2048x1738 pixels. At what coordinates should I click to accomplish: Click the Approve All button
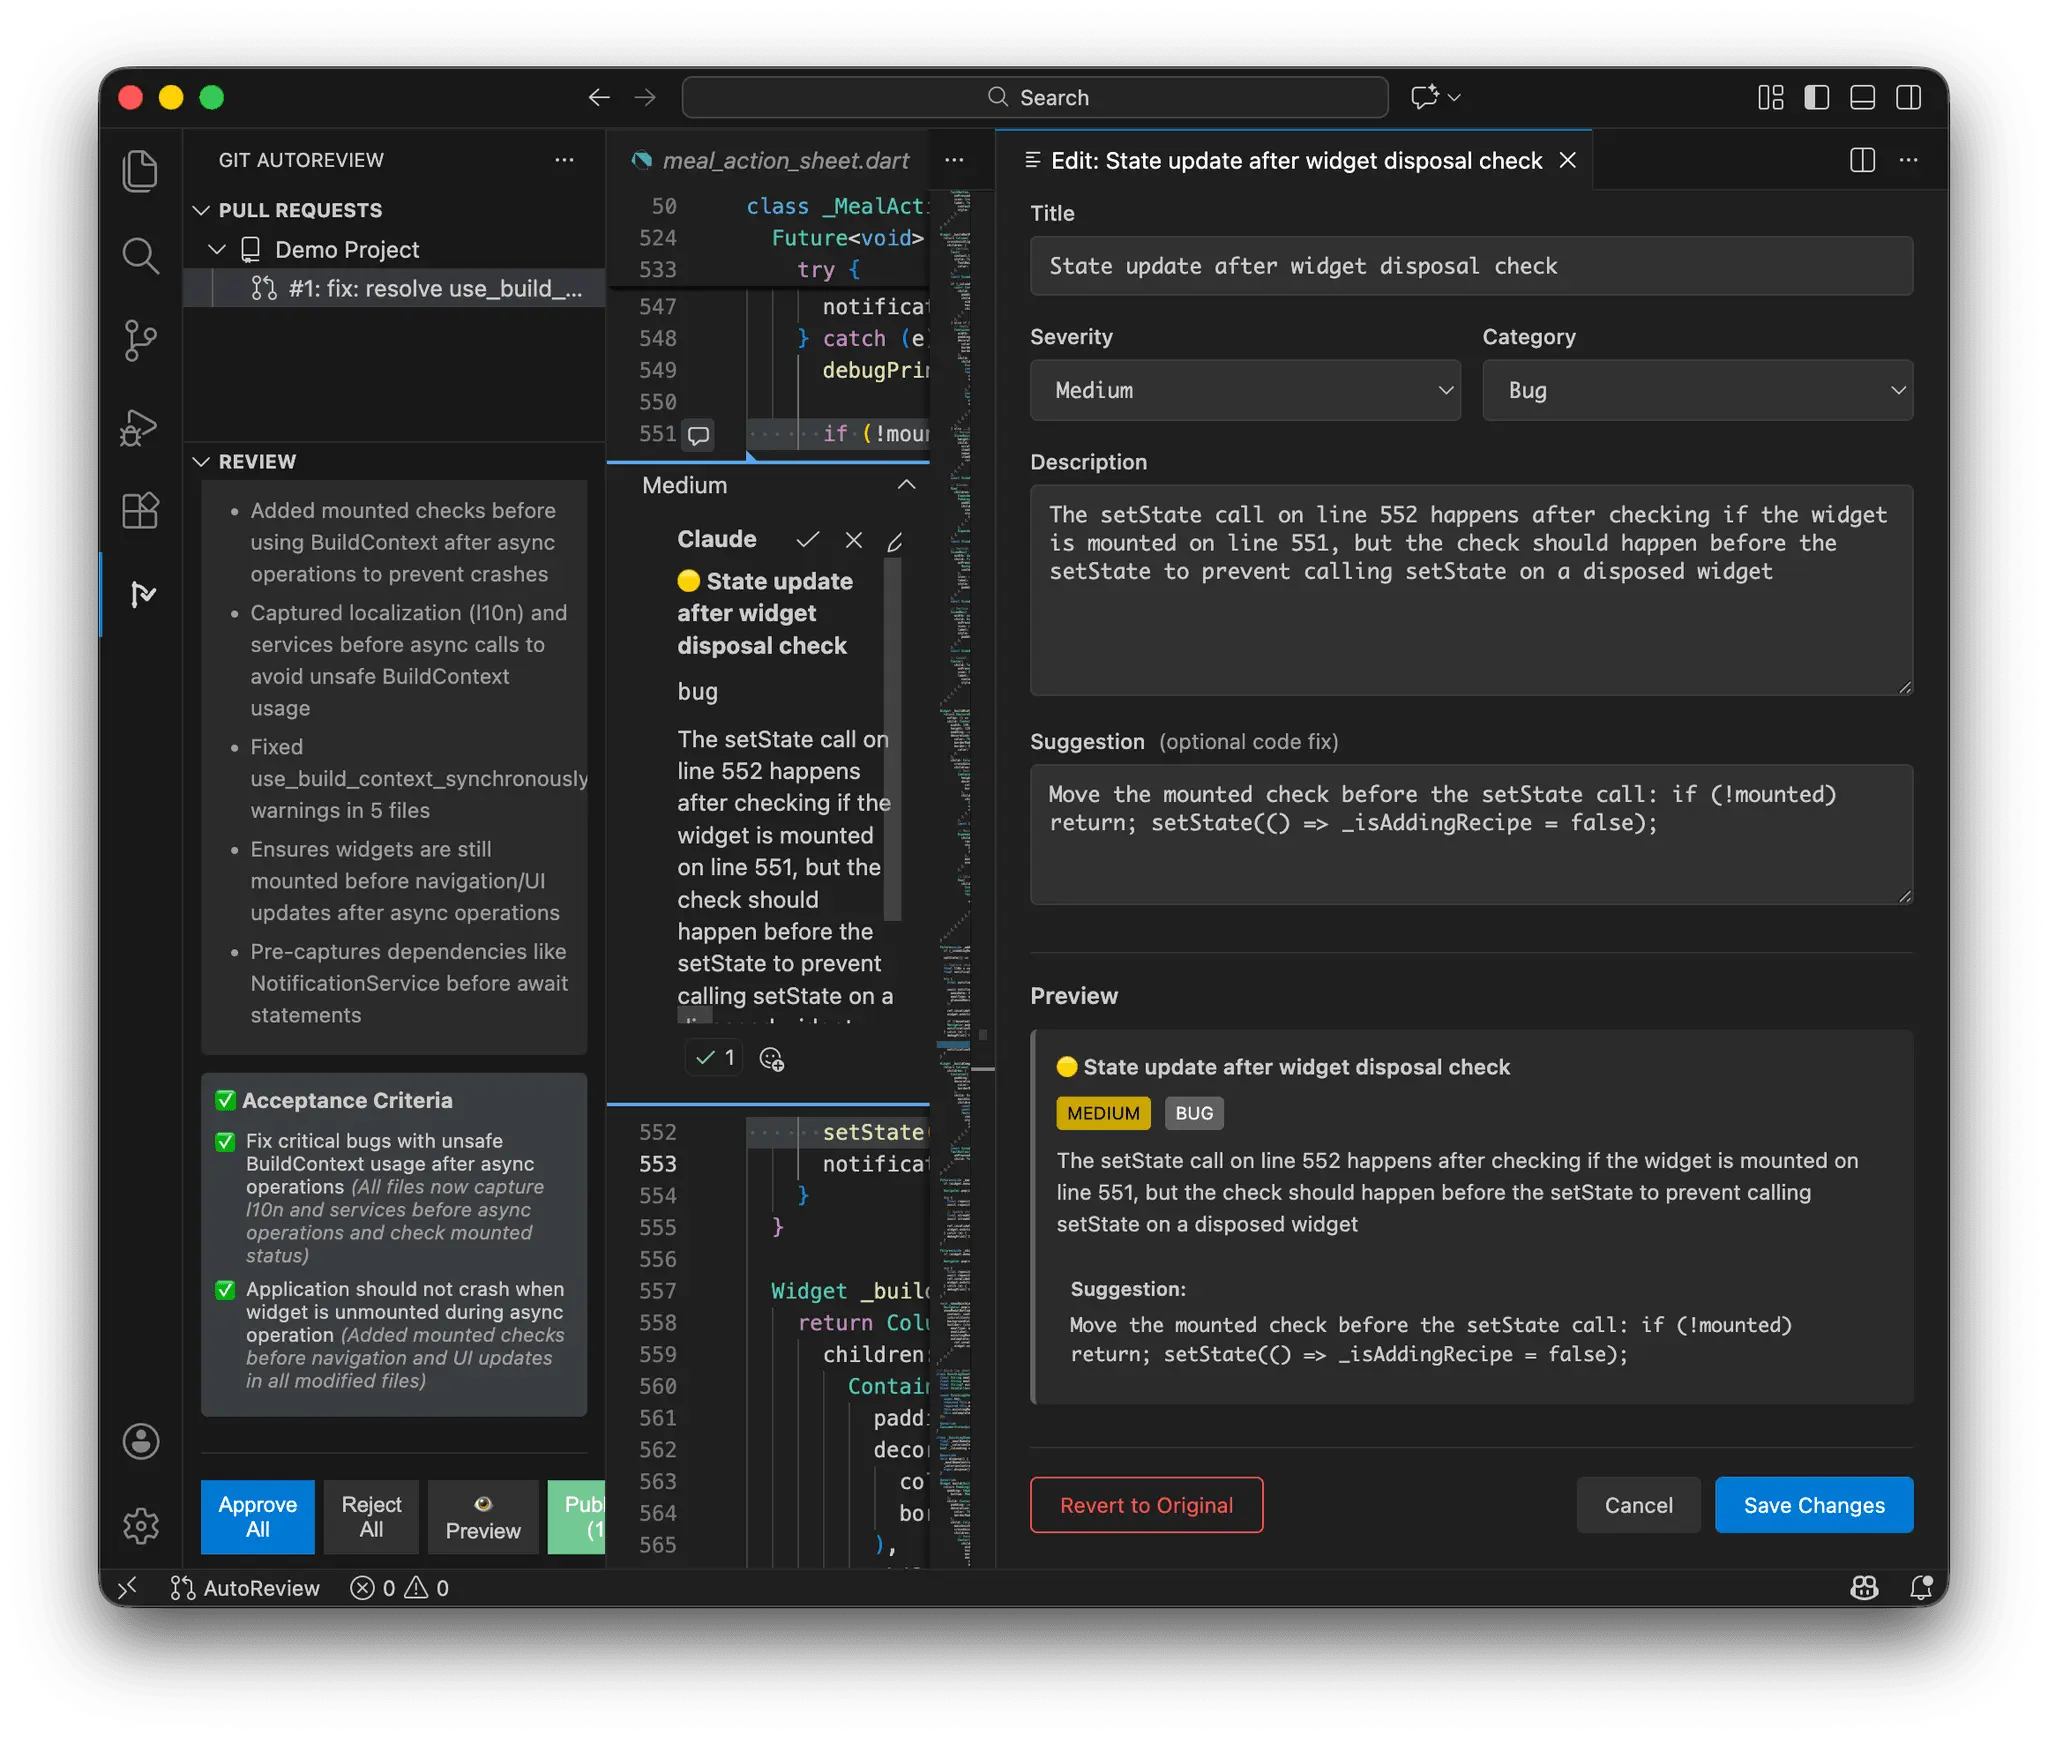(x=258, y=1516)
